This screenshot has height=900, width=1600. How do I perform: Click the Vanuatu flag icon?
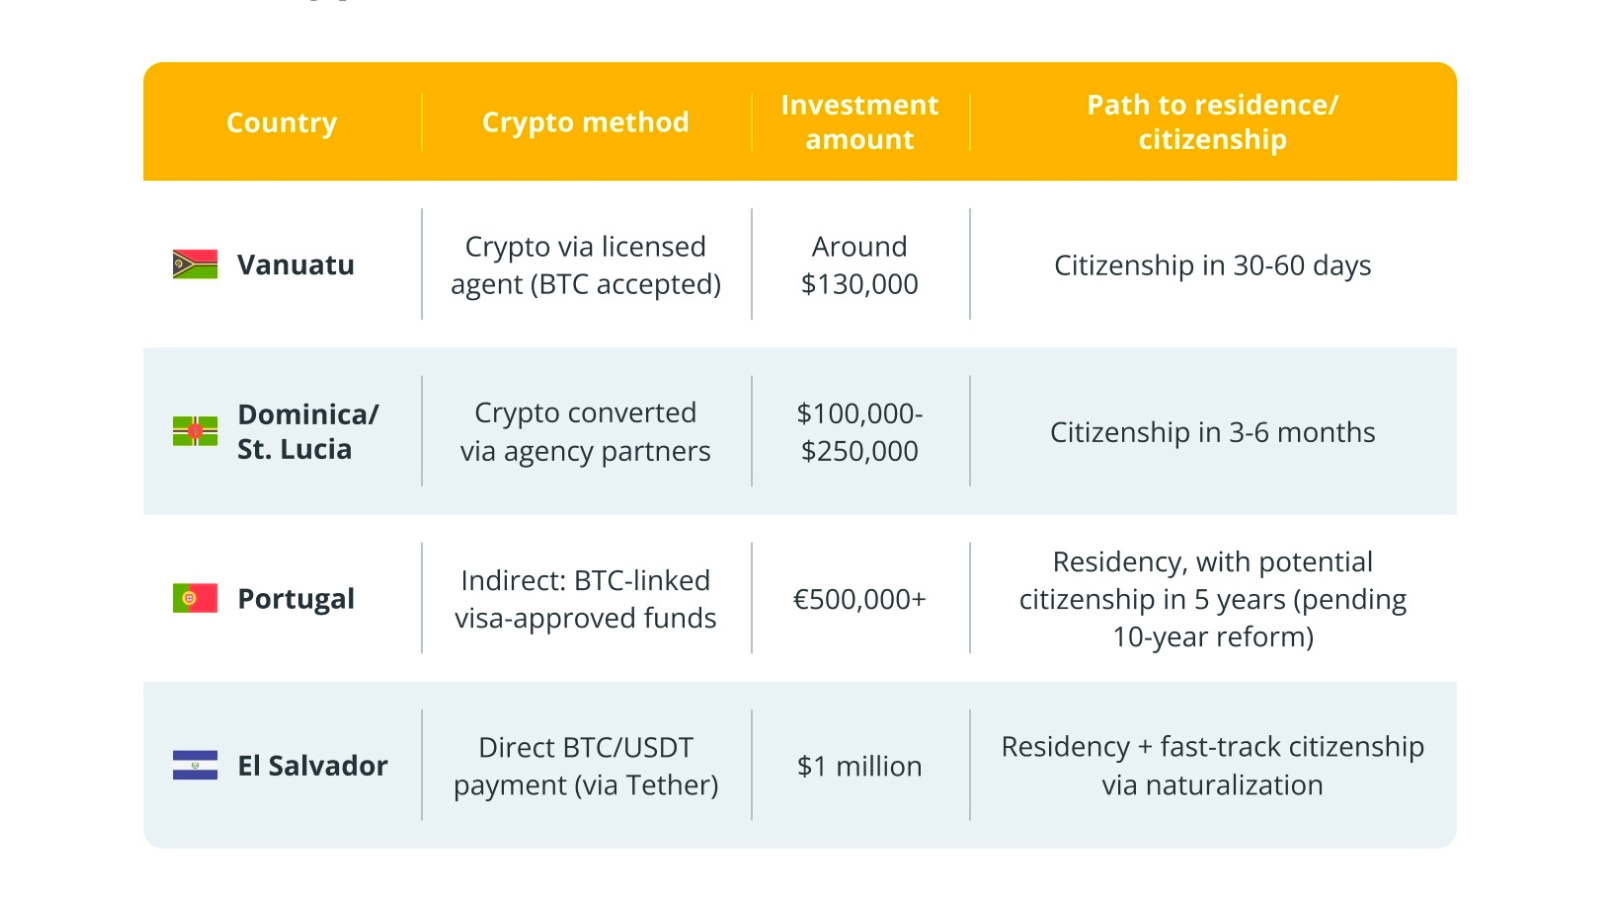(x=195, y=264)
